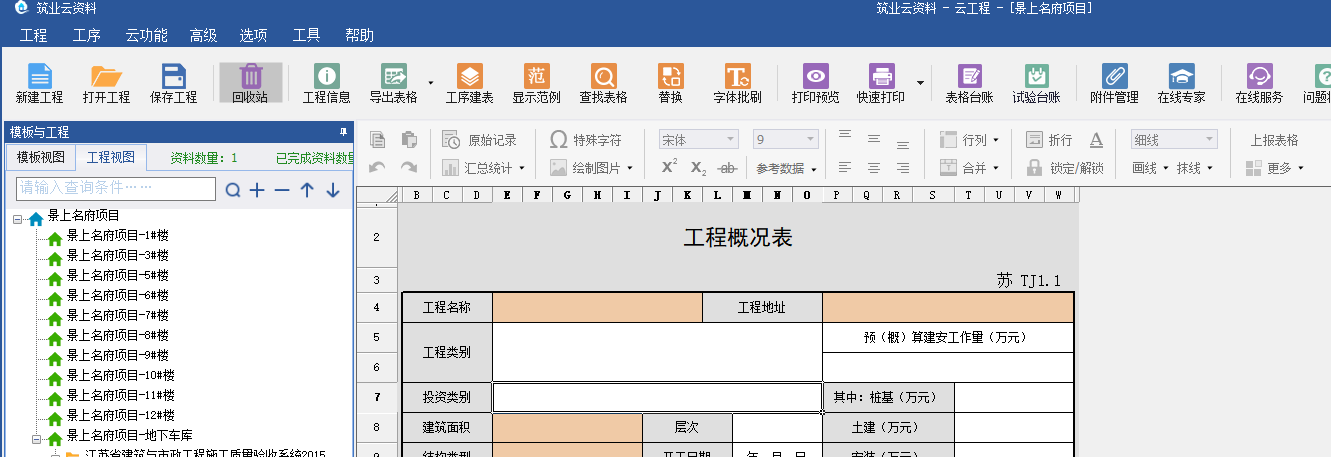Click the tree search input field

point(116,188)
